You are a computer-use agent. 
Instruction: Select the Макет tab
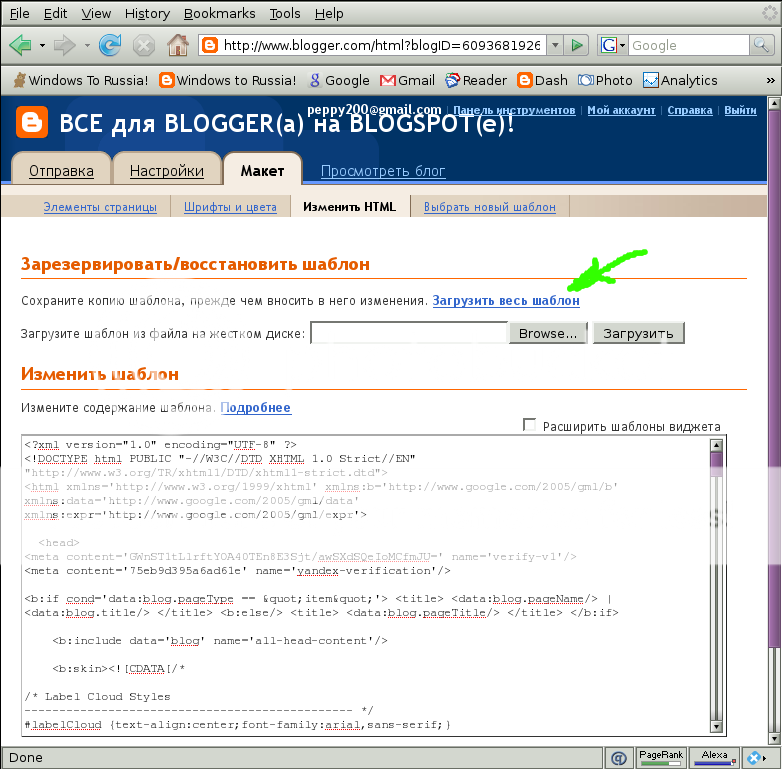pyautogui.click(x=262, y=171)
